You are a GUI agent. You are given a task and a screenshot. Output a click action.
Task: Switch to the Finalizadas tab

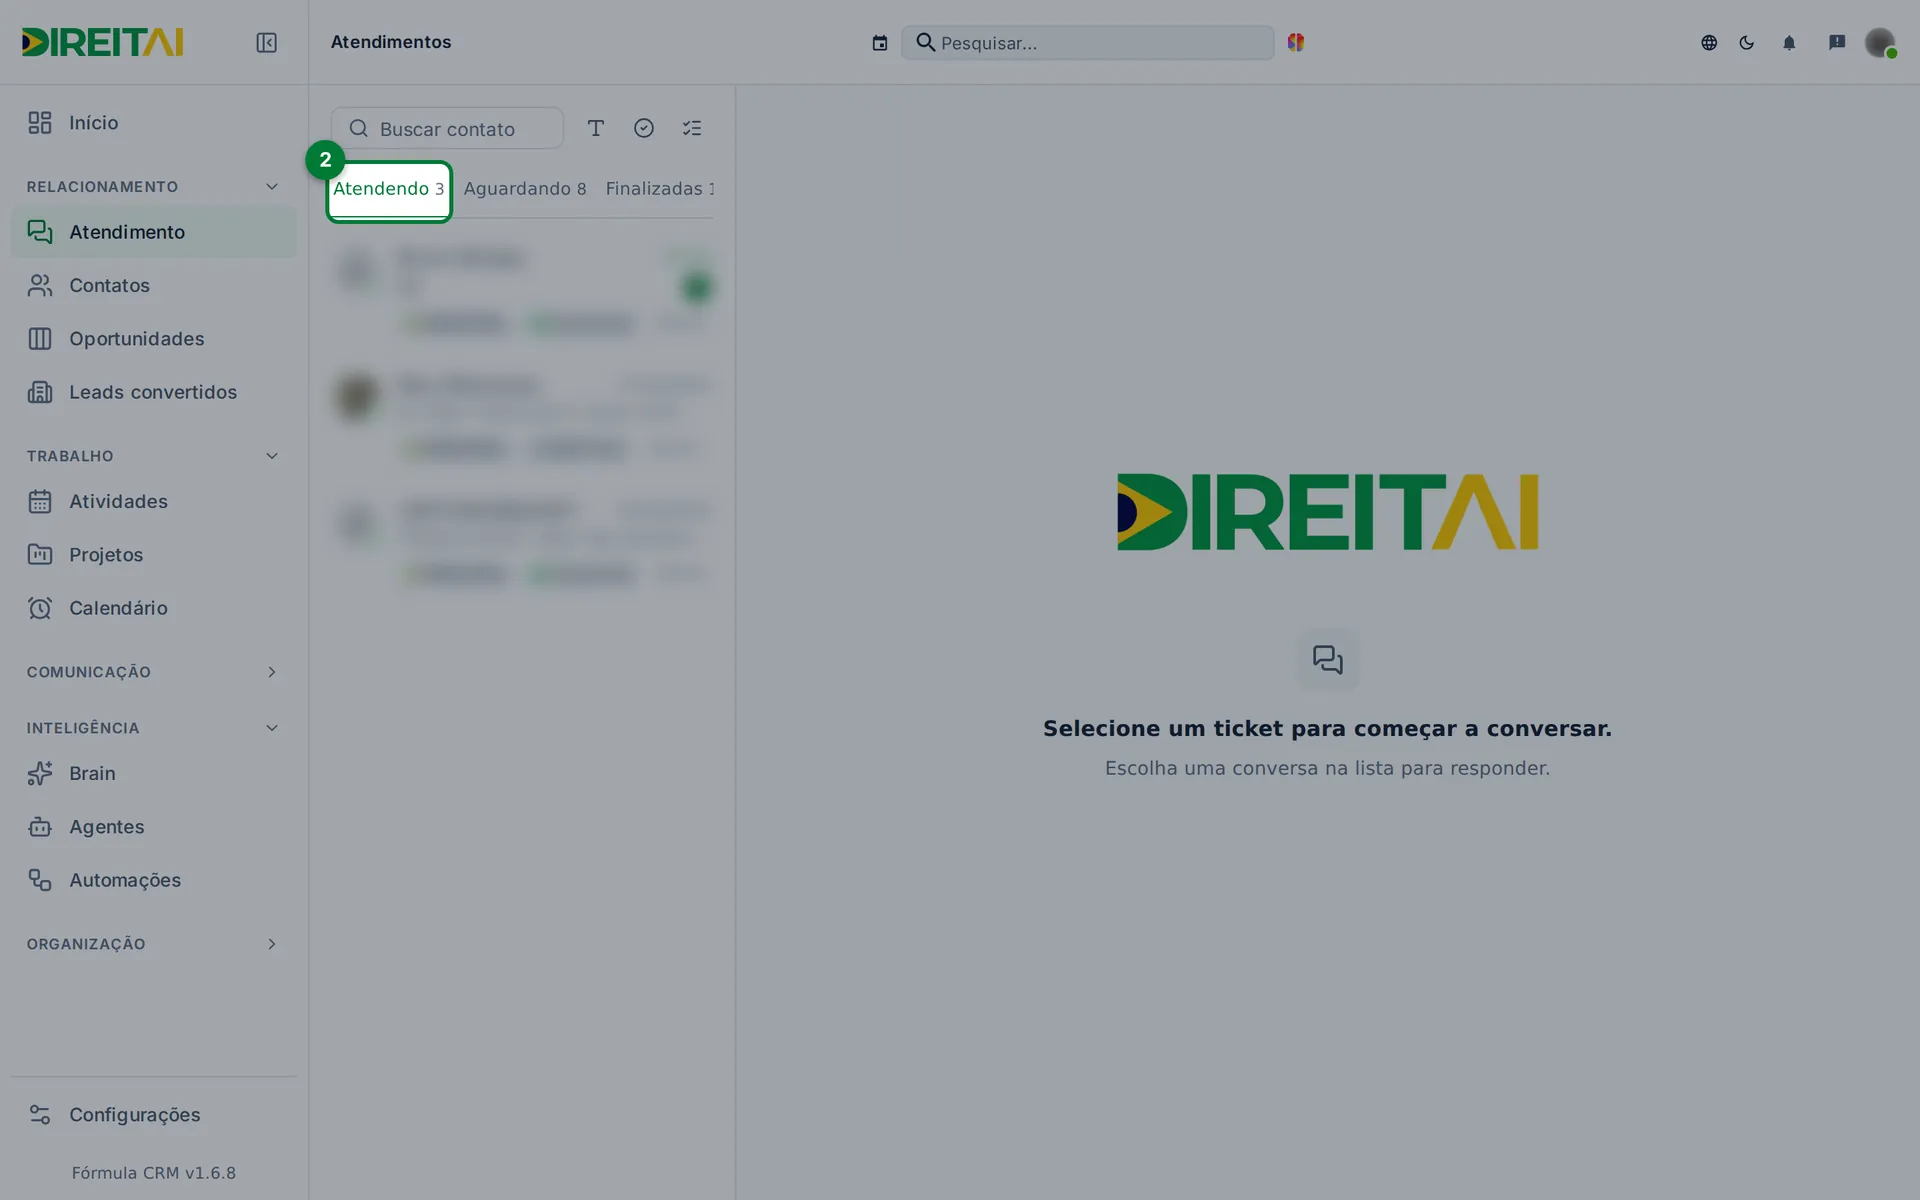tap(660, 189)
